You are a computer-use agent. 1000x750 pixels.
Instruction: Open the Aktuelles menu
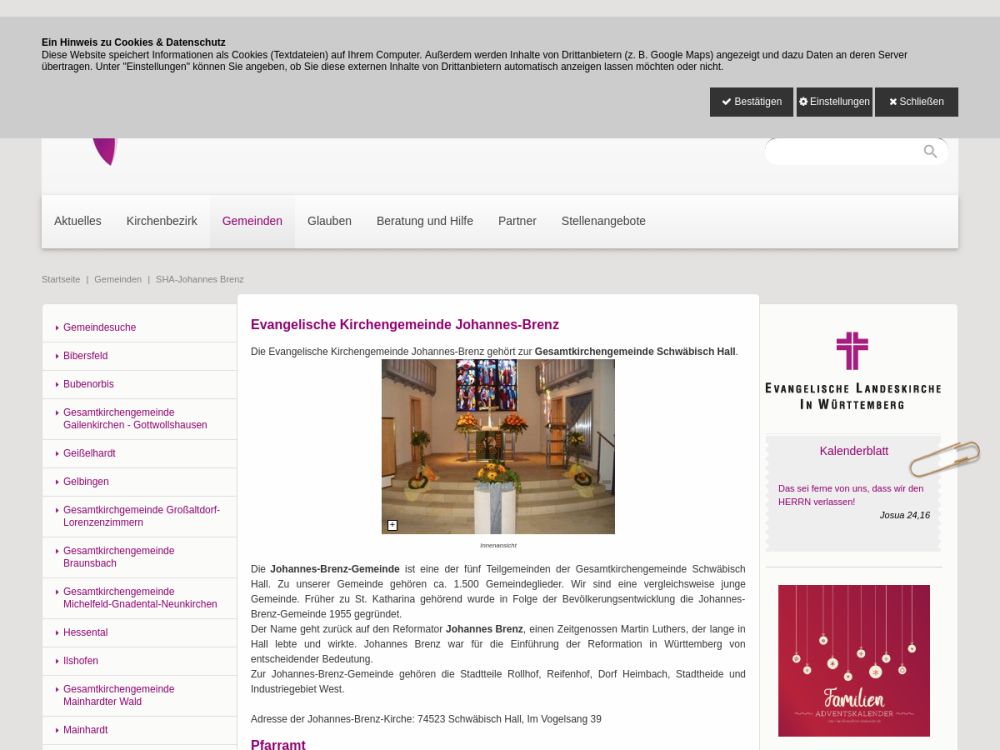(78, 221)
